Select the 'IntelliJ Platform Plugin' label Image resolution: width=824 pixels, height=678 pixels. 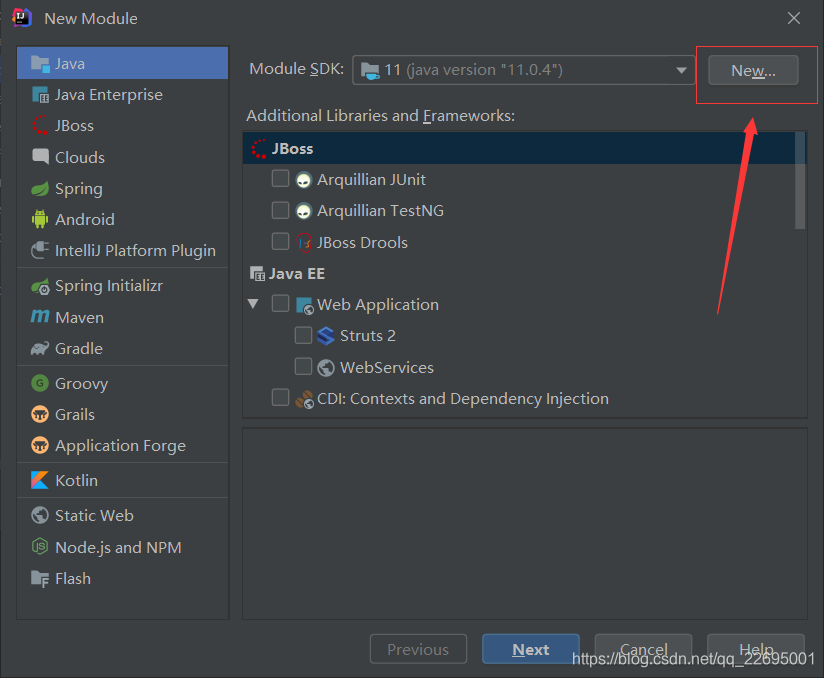[136, 251]
